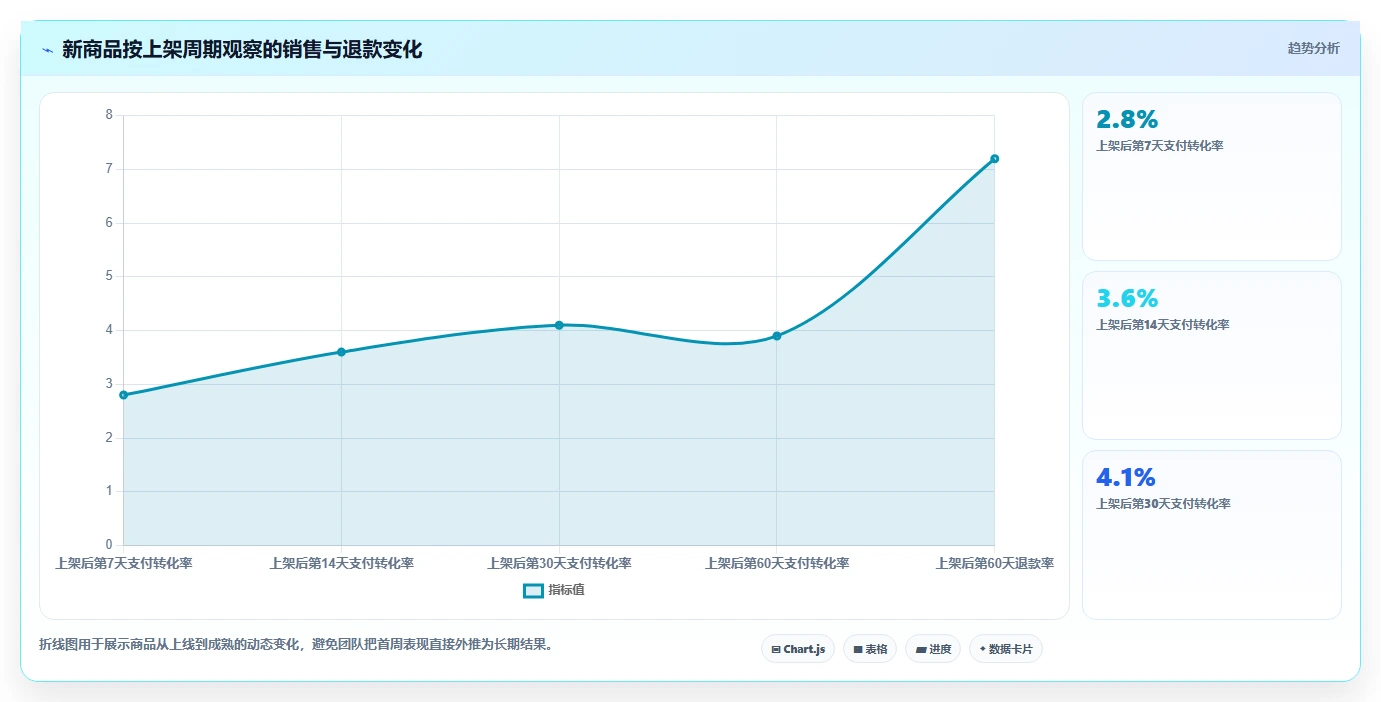Select the 进度 tag
This screenshot has height=702, width=1381.
933,649
